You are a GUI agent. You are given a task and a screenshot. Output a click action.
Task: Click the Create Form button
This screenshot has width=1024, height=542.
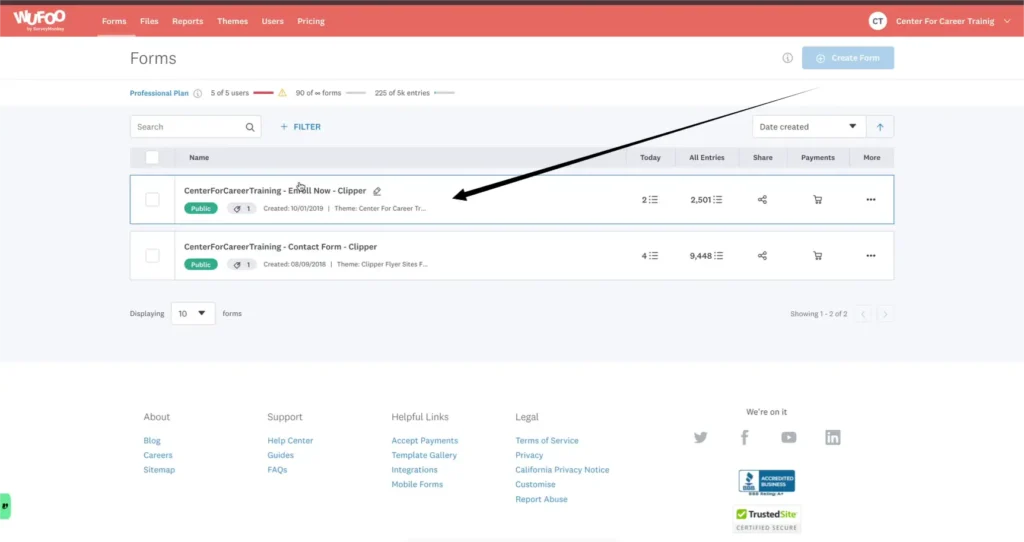[848, 58]
